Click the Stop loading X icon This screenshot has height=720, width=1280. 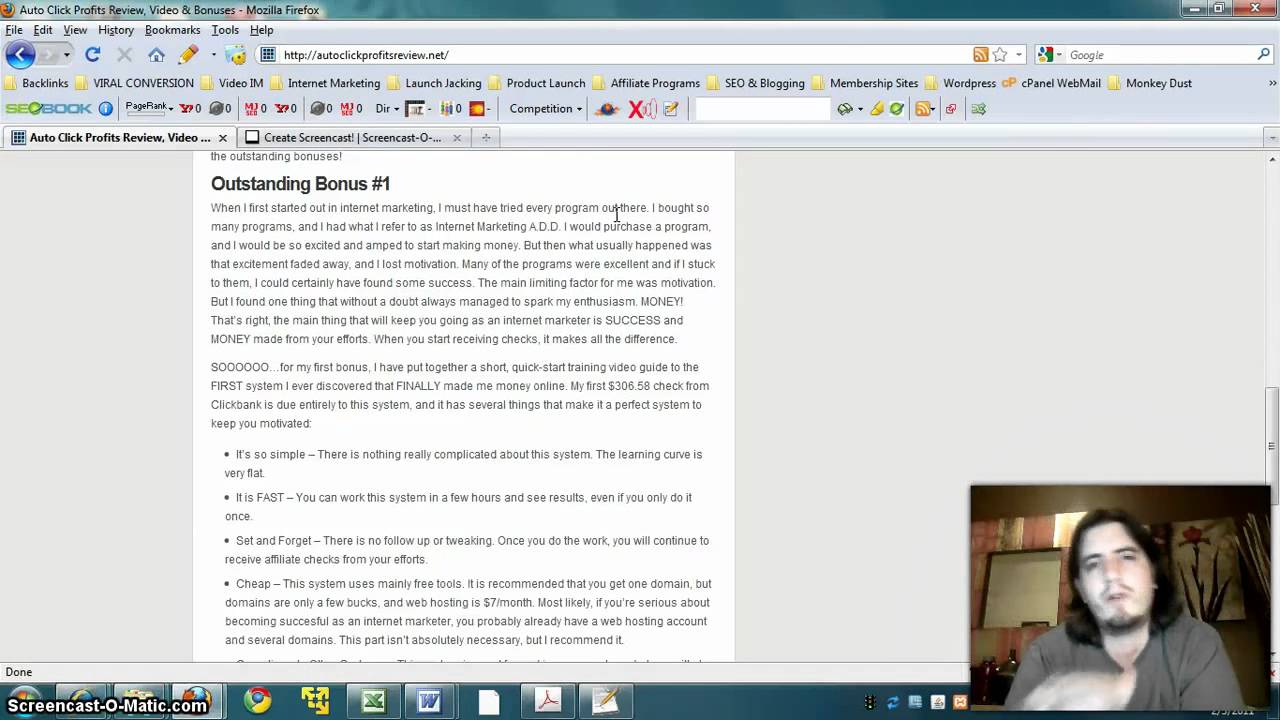point(124,55)
